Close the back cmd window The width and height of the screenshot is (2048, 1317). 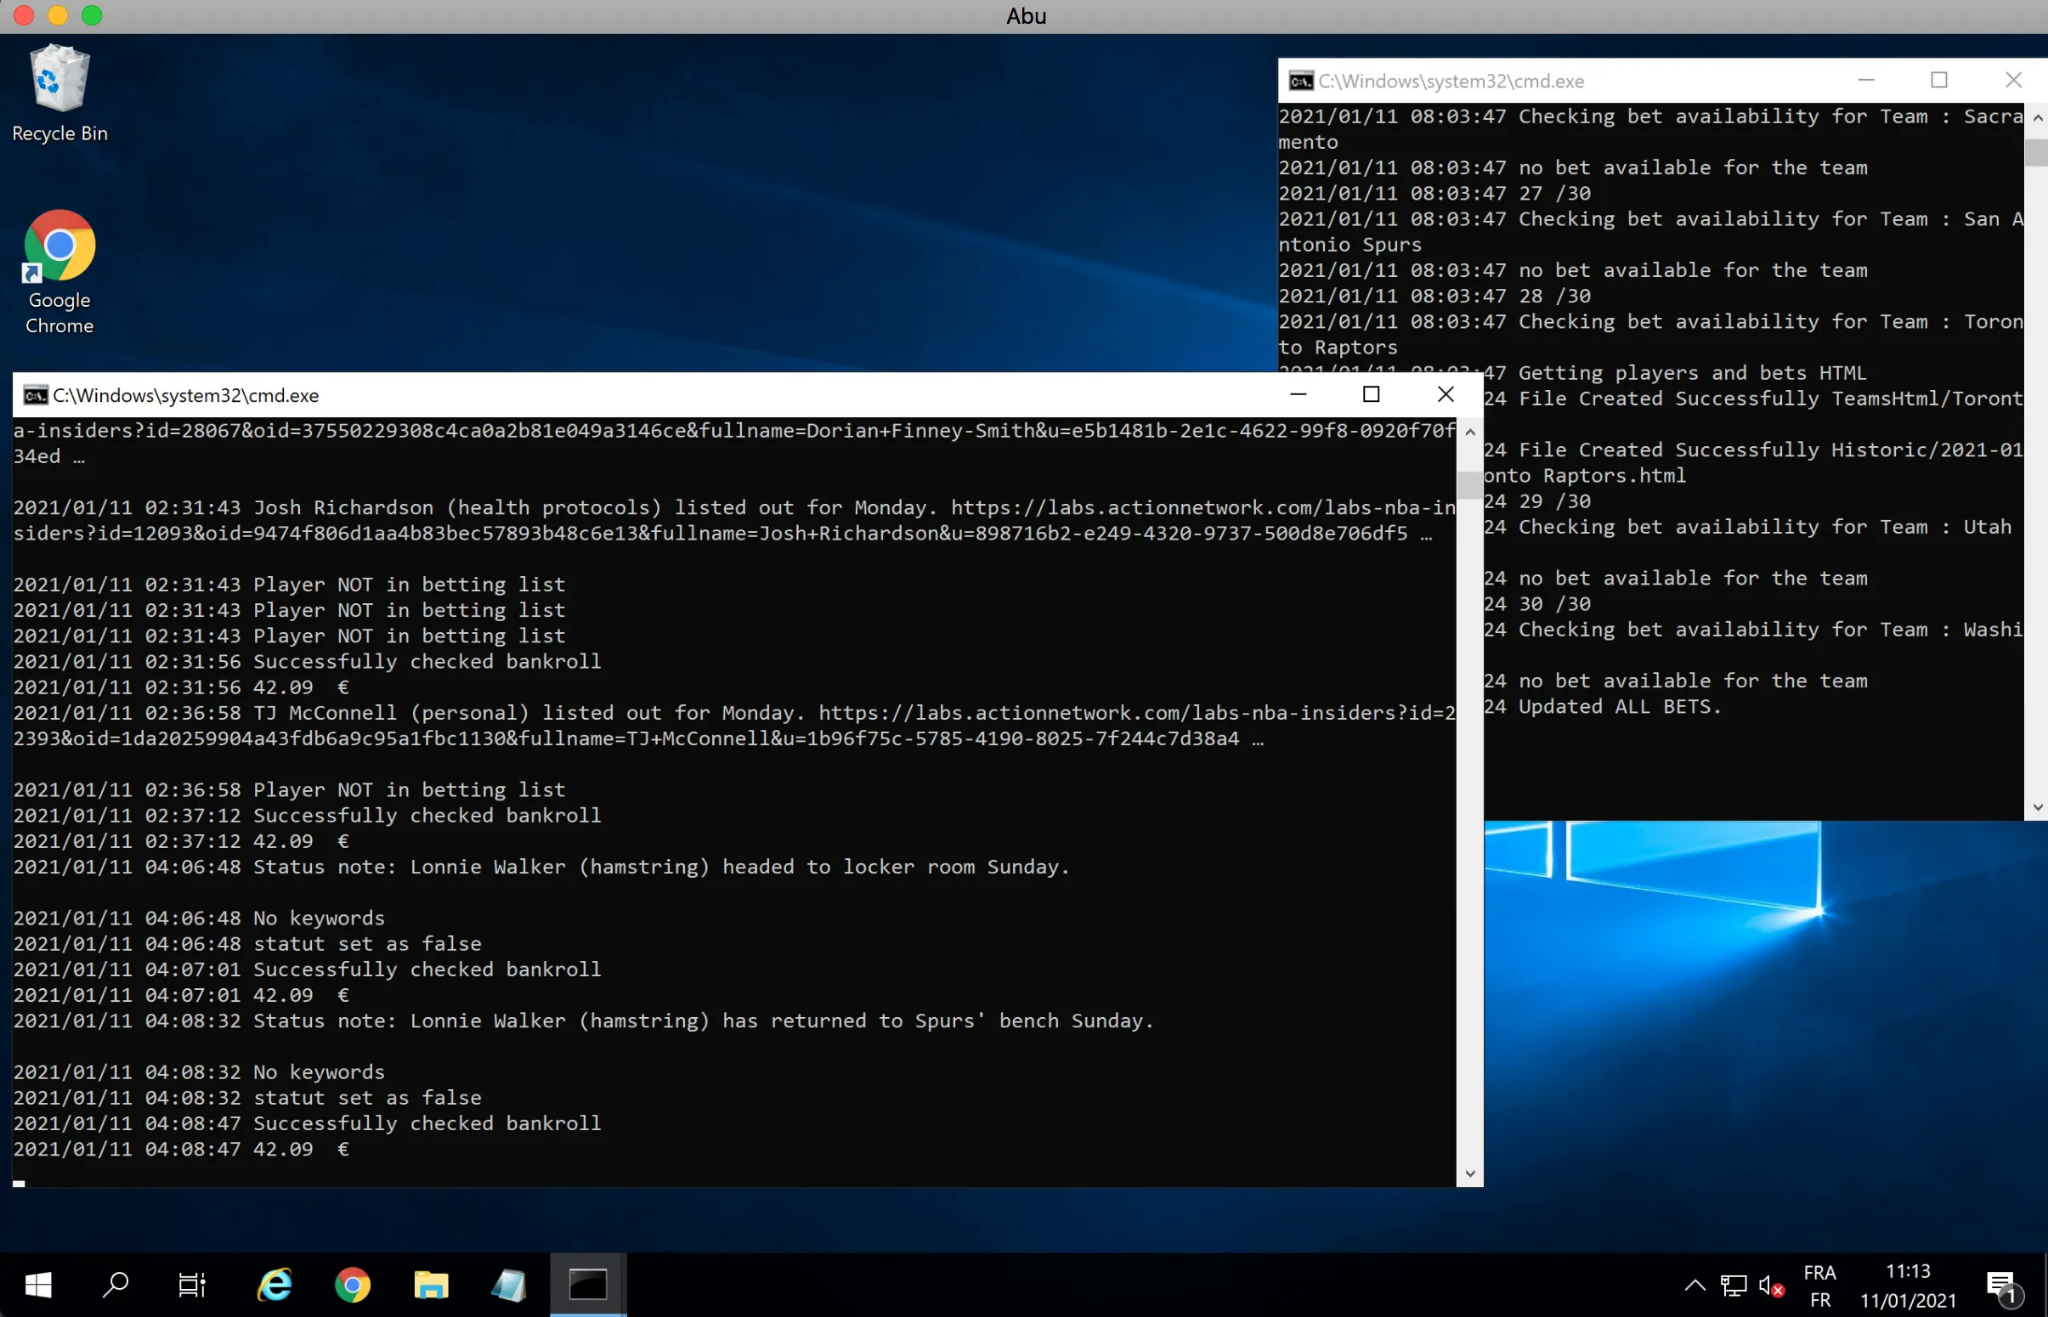pos(2013,80)
